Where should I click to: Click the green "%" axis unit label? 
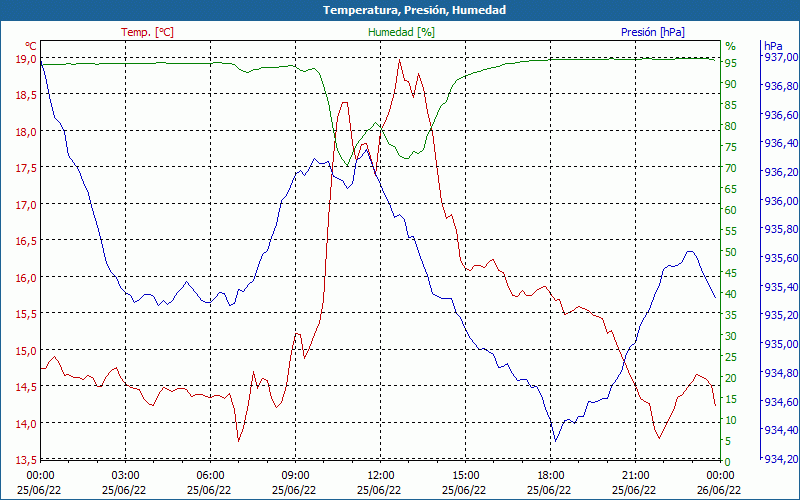click(731, 46)
